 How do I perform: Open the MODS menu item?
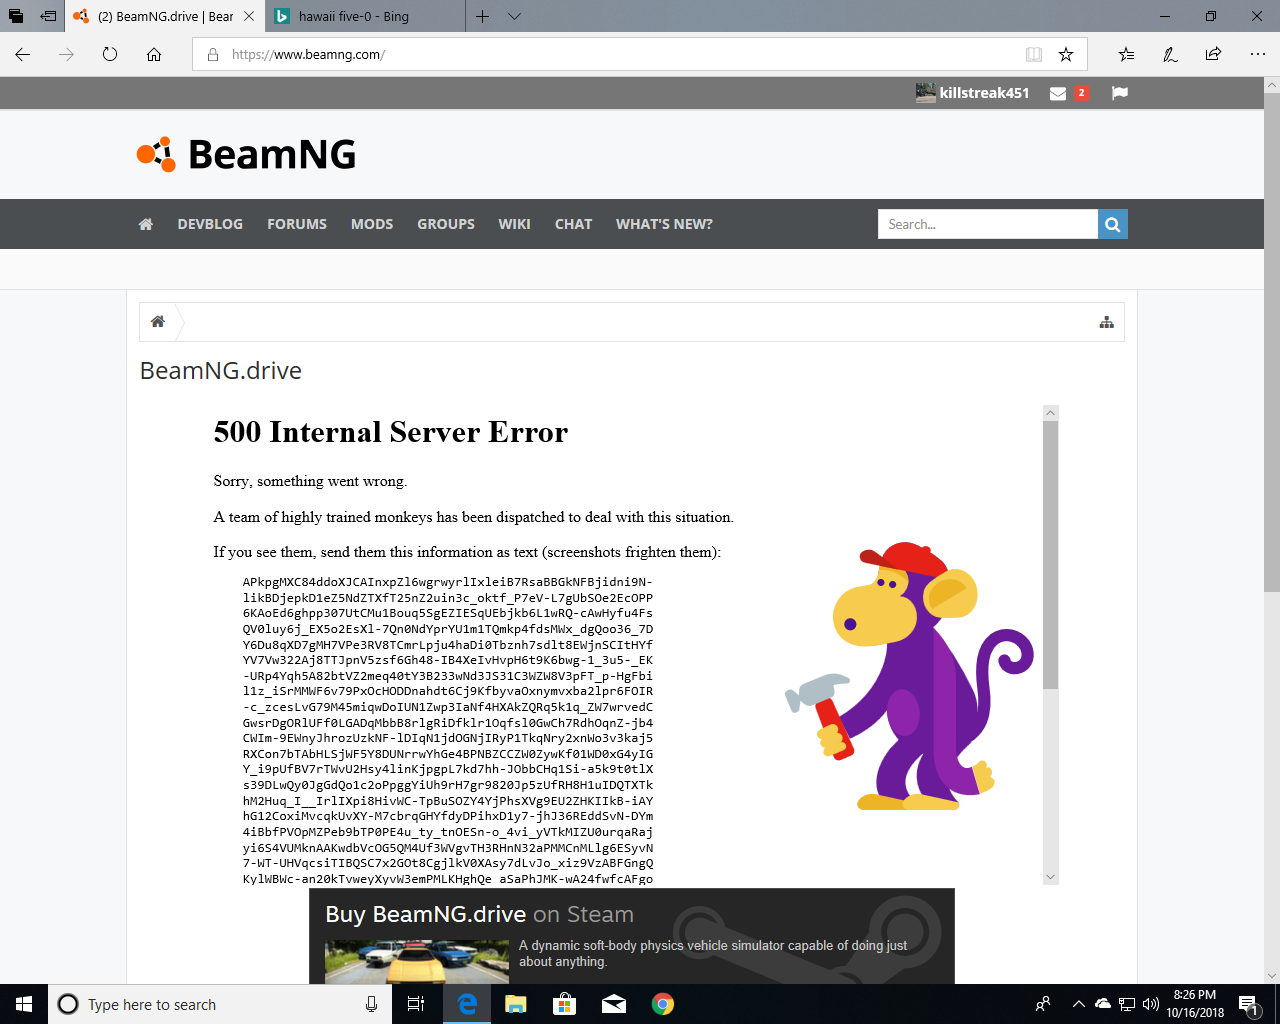click(372, 224)
